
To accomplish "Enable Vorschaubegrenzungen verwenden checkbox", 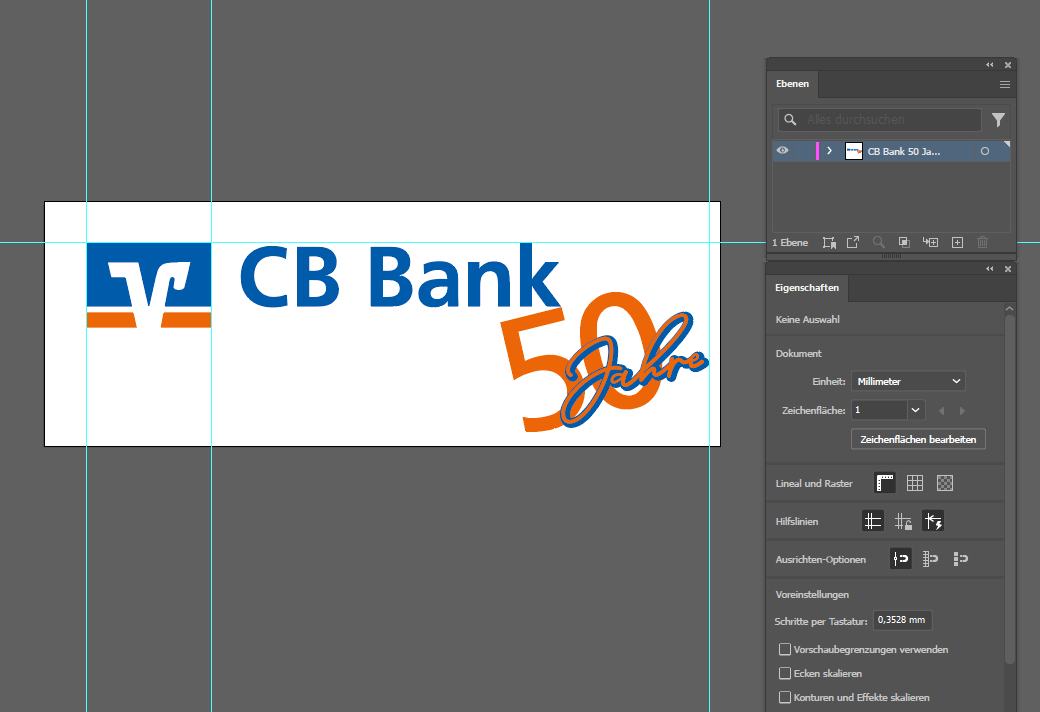I will (785, 649).
